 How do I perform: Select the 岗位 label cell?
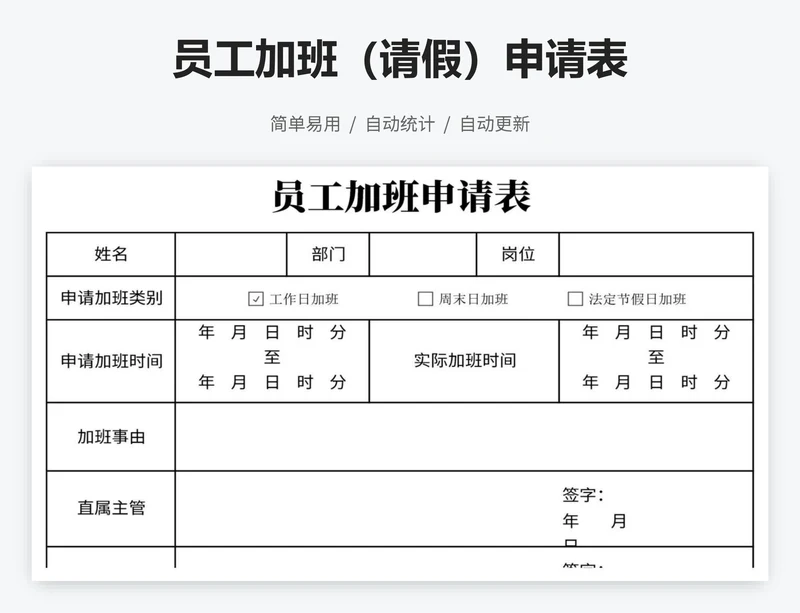click(x=518, y=254)
